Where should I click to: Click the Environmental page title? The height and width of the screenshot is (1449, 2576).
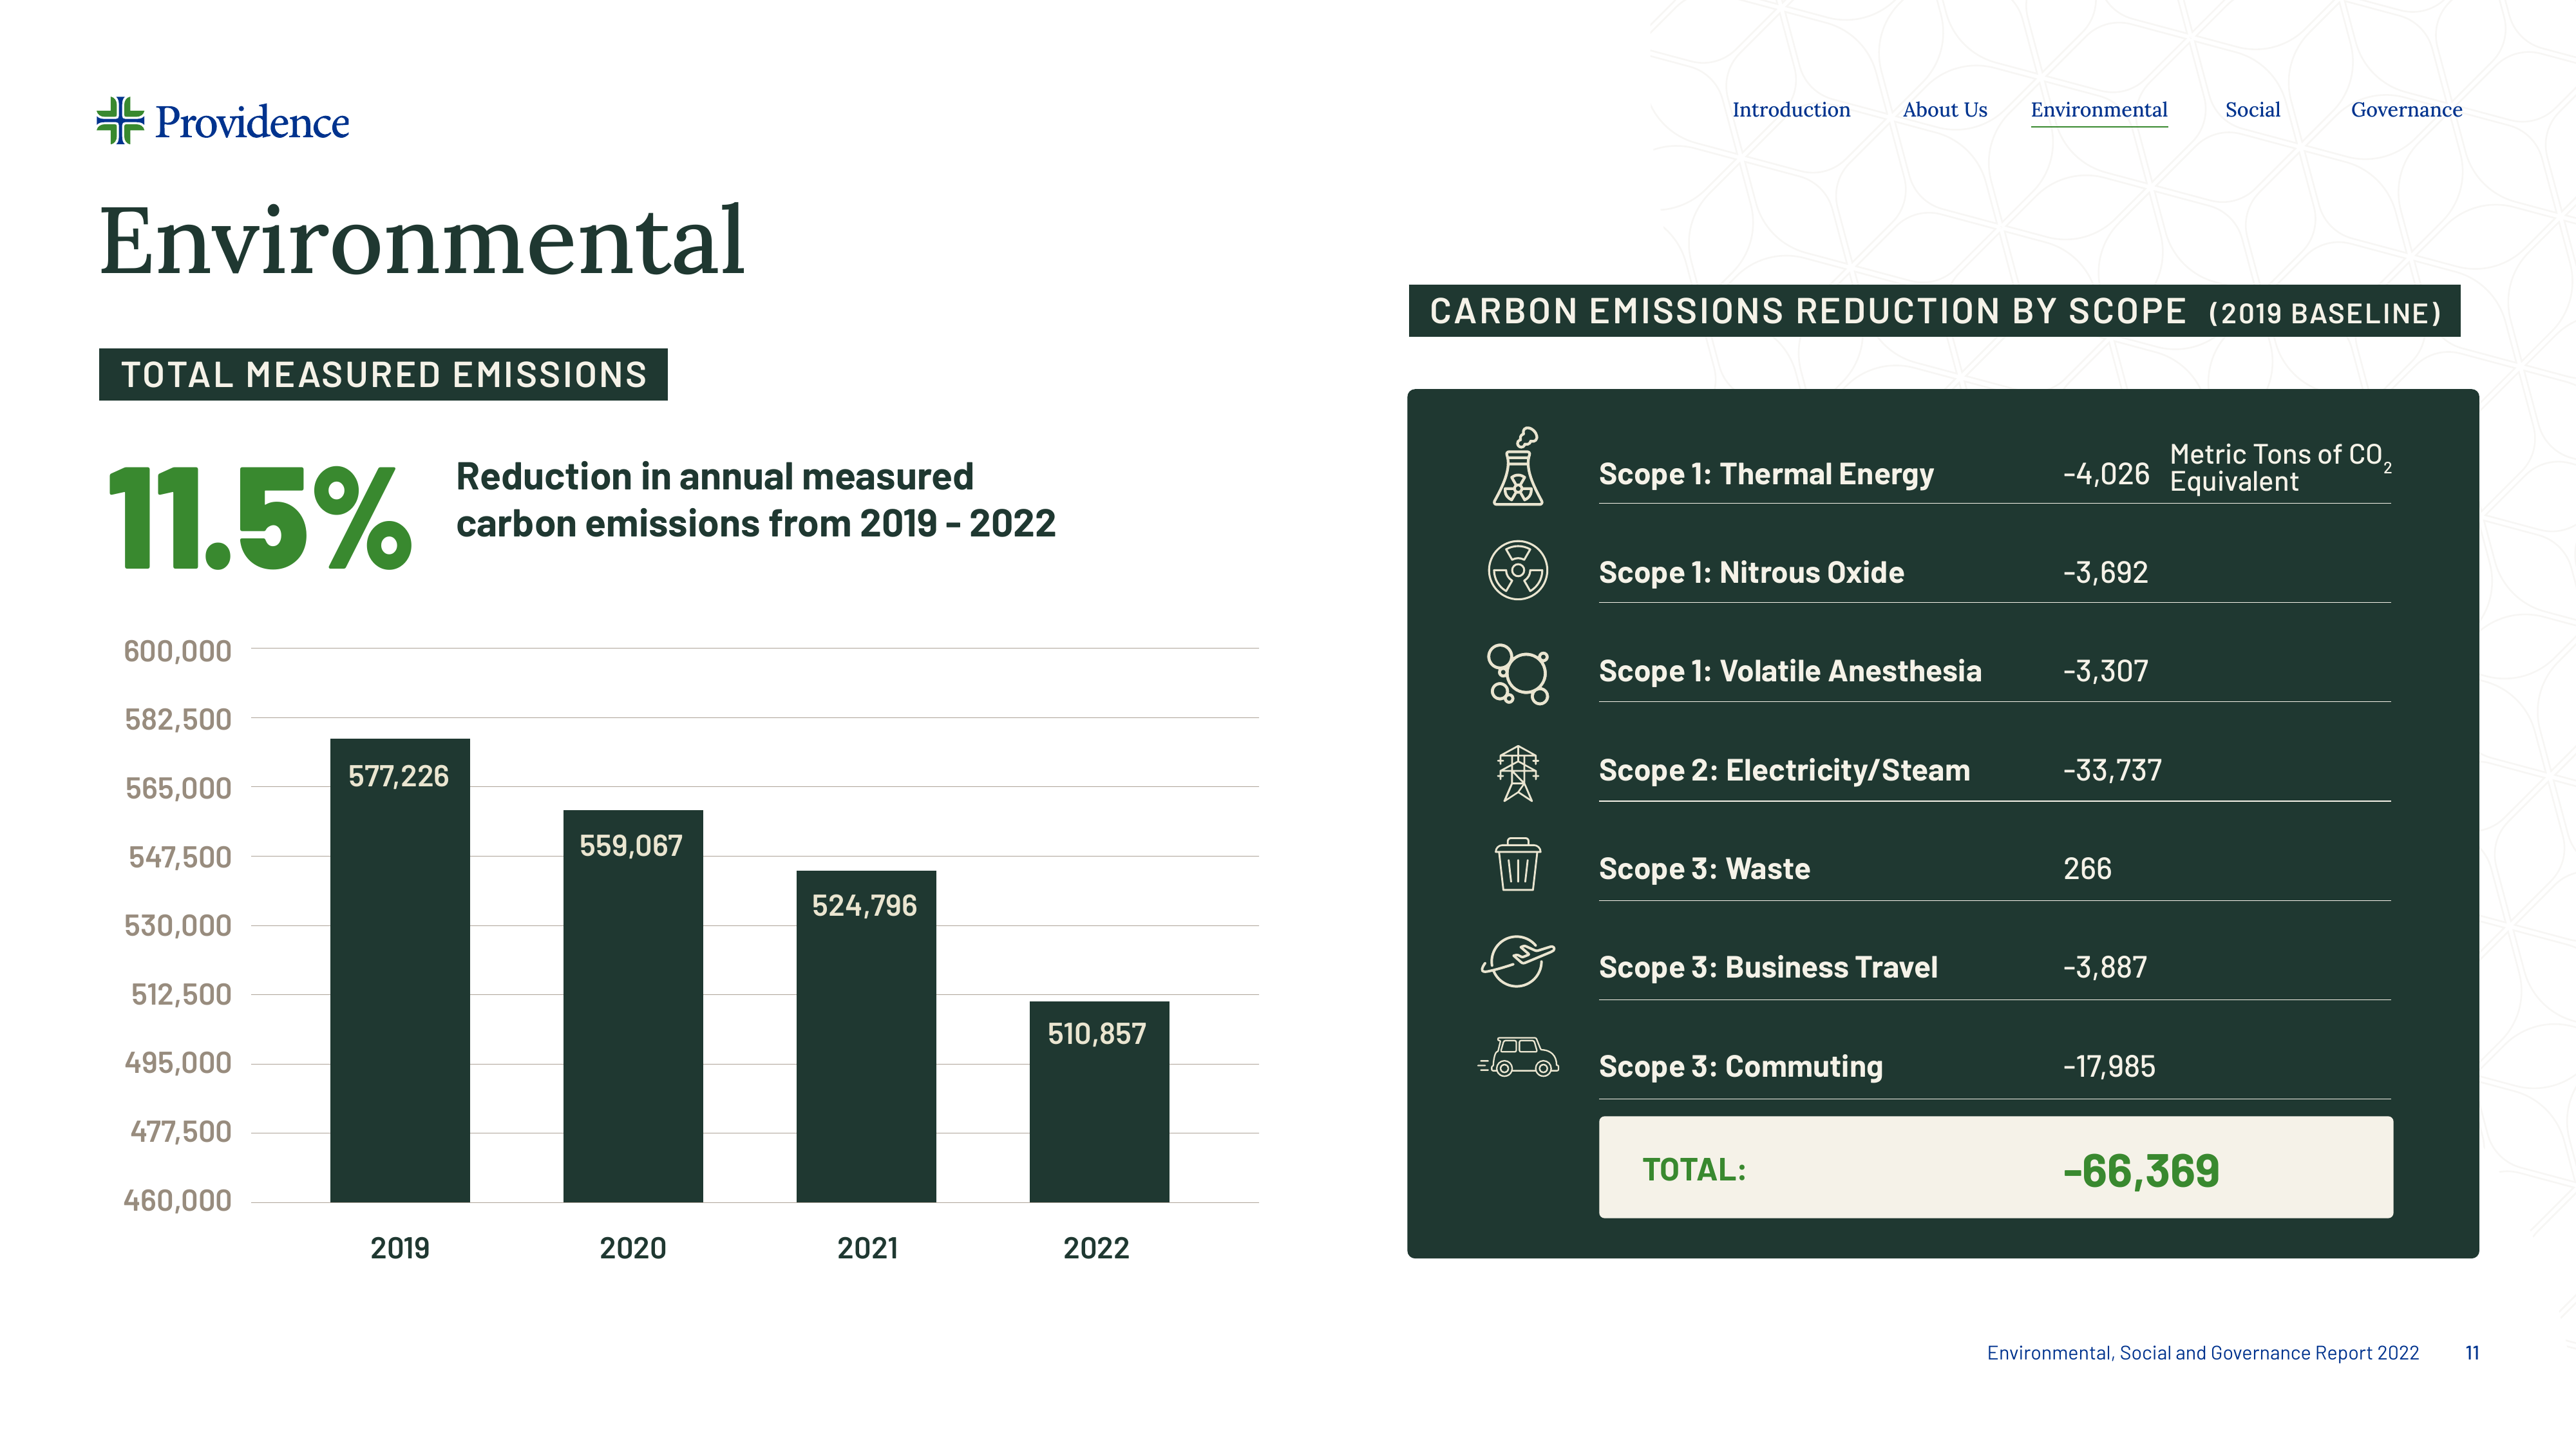(x=422, y=240)
